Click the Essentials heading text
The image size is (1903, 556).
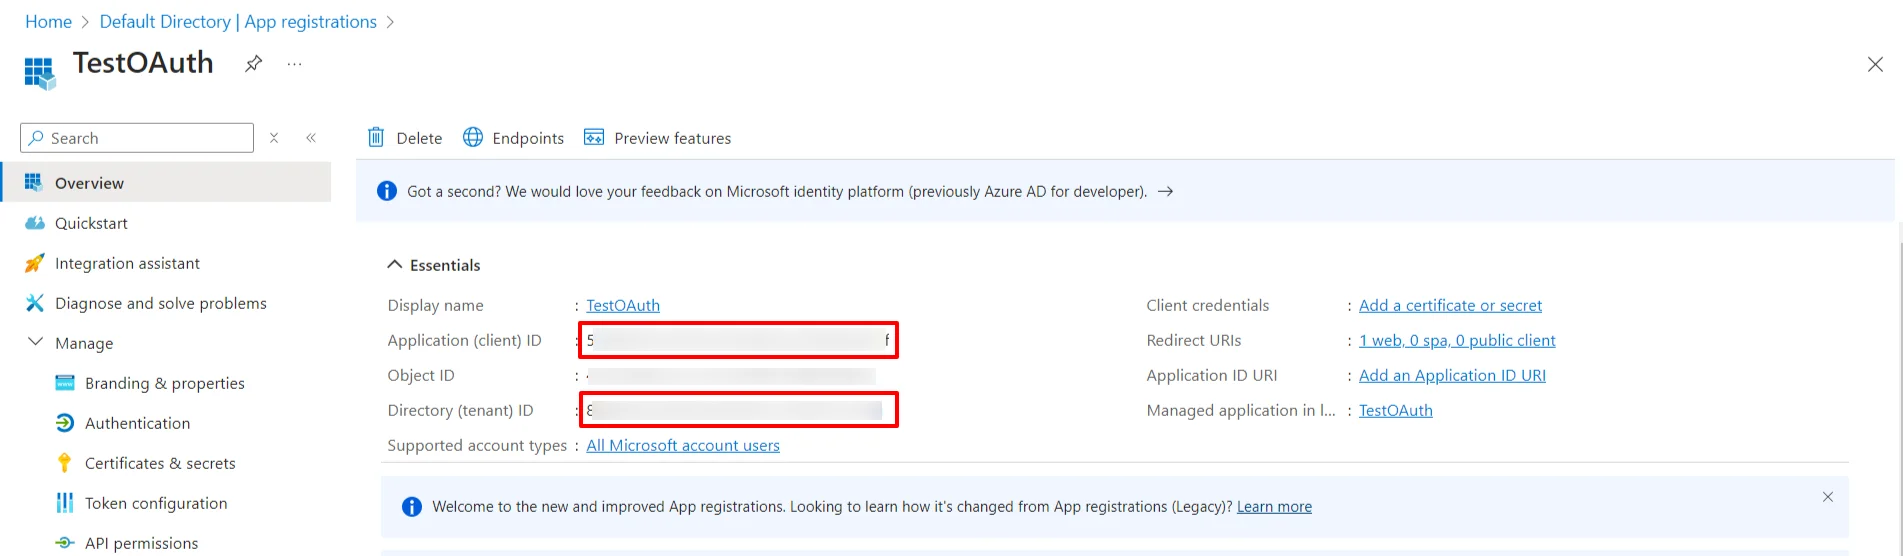point(445,265)
